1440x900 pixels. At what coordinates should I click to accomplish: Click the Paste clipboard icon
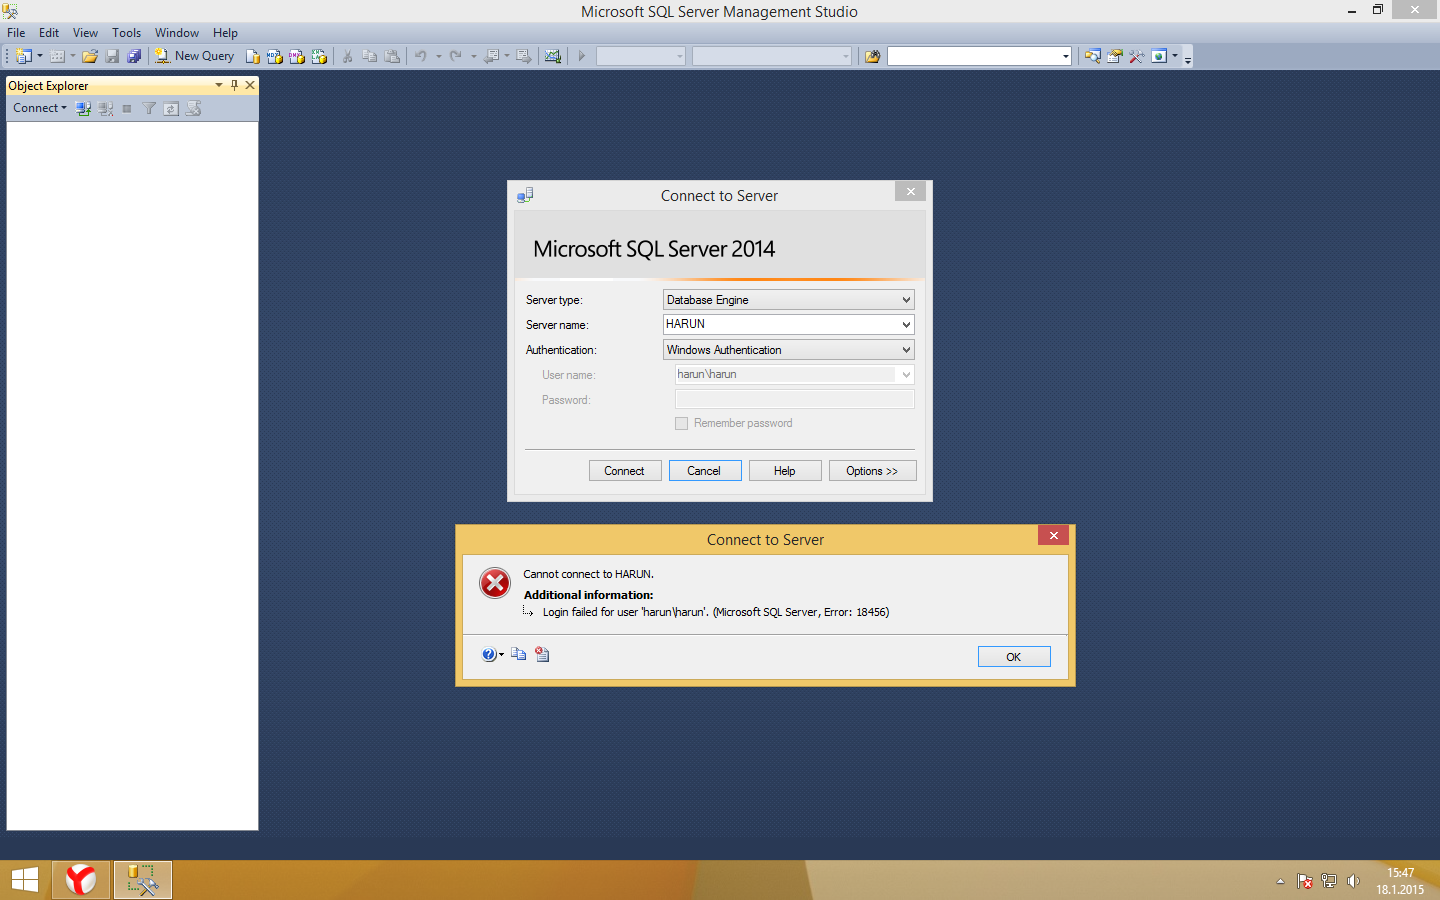tap(392, 56)
